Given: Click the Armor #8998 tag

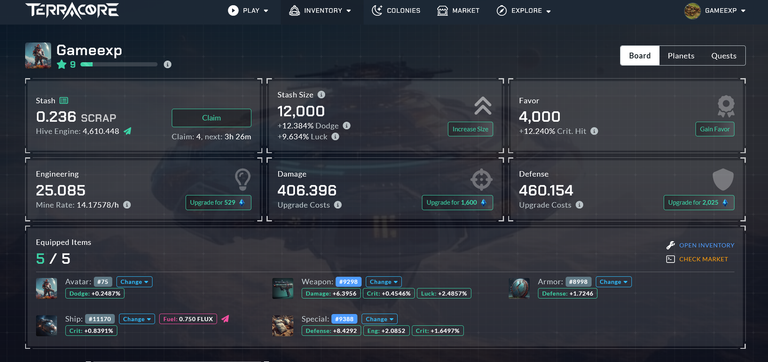Looking at the screenshot, I should (x=578, y=282).
